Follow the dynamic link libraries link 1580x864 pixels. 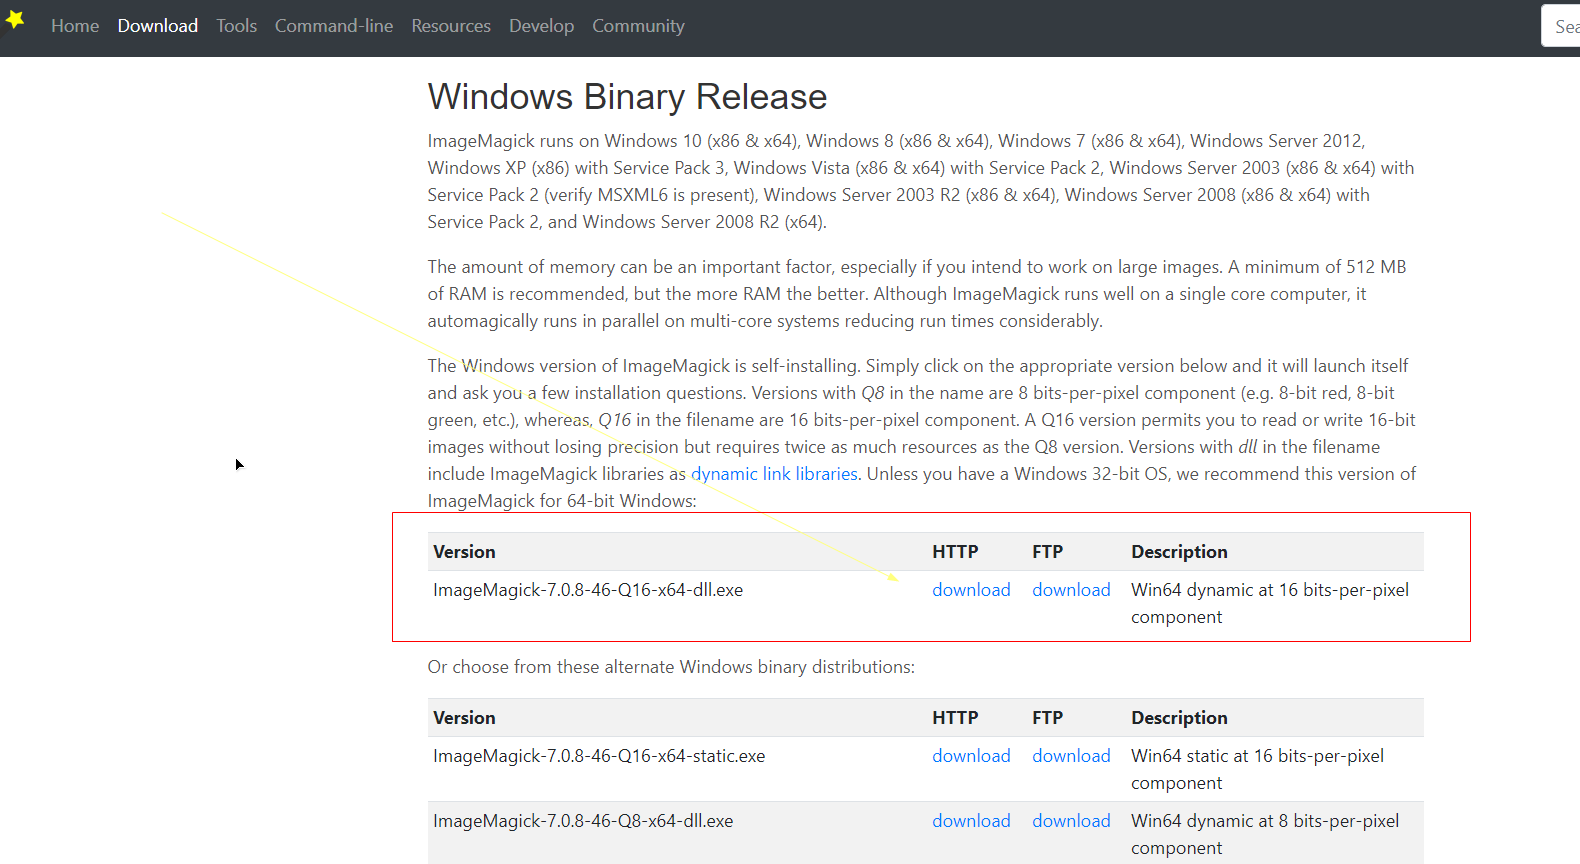coord(774,474)
